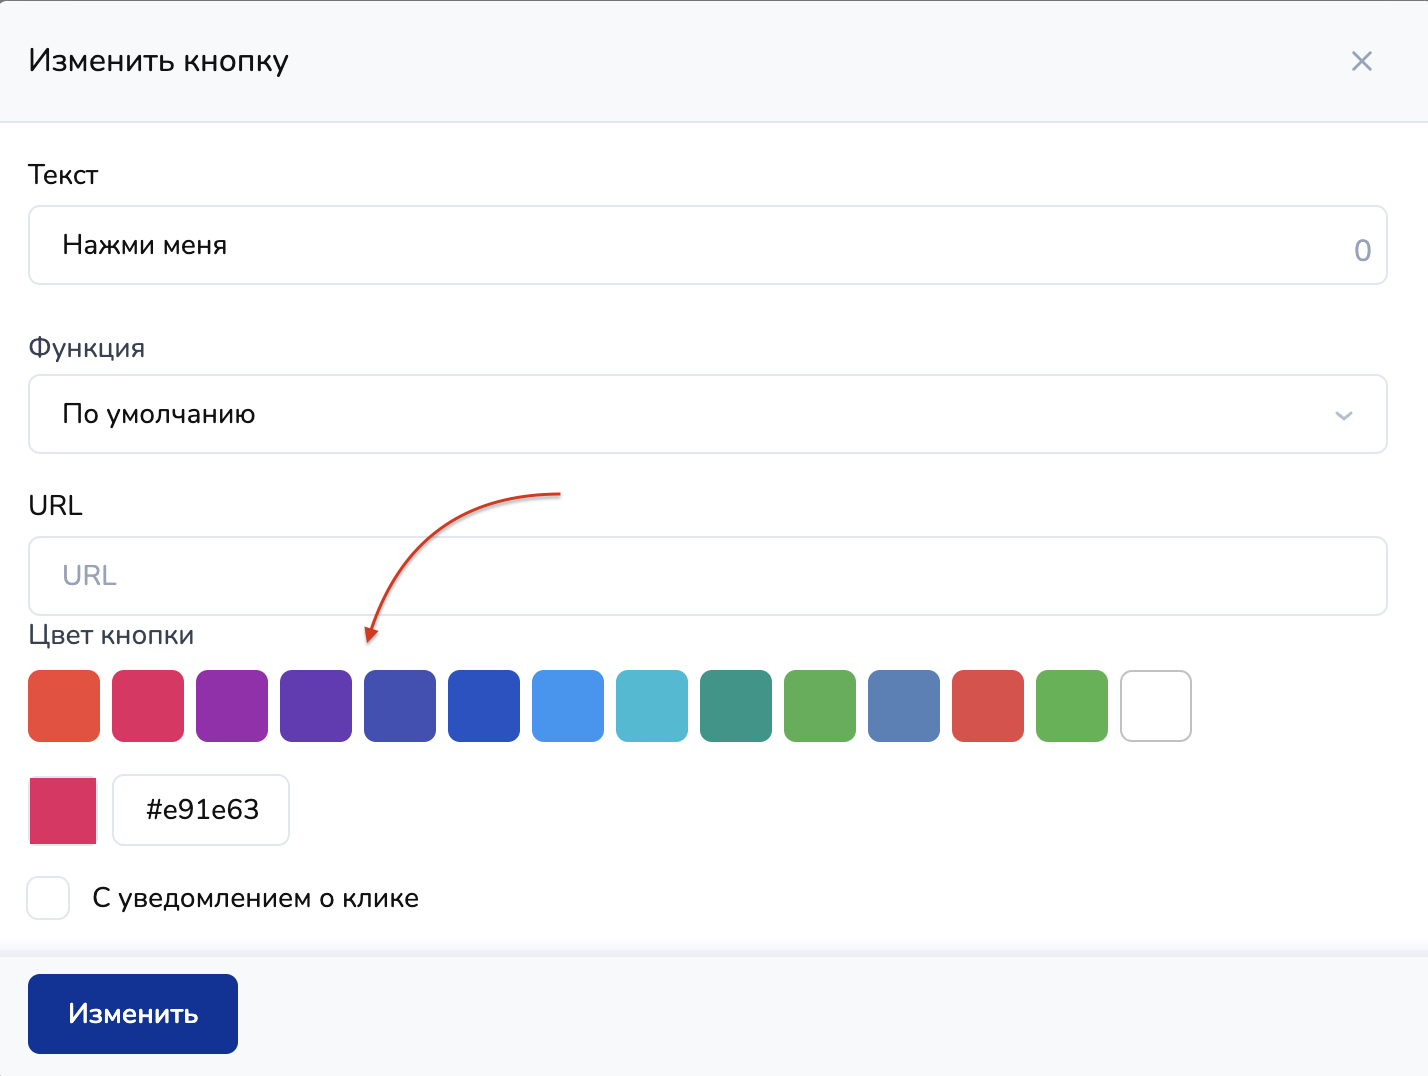The width and height of the screenshot is (1428, 1076).
Task: Select the indigo swatch the red arrow points to
Action: [400, 706]
